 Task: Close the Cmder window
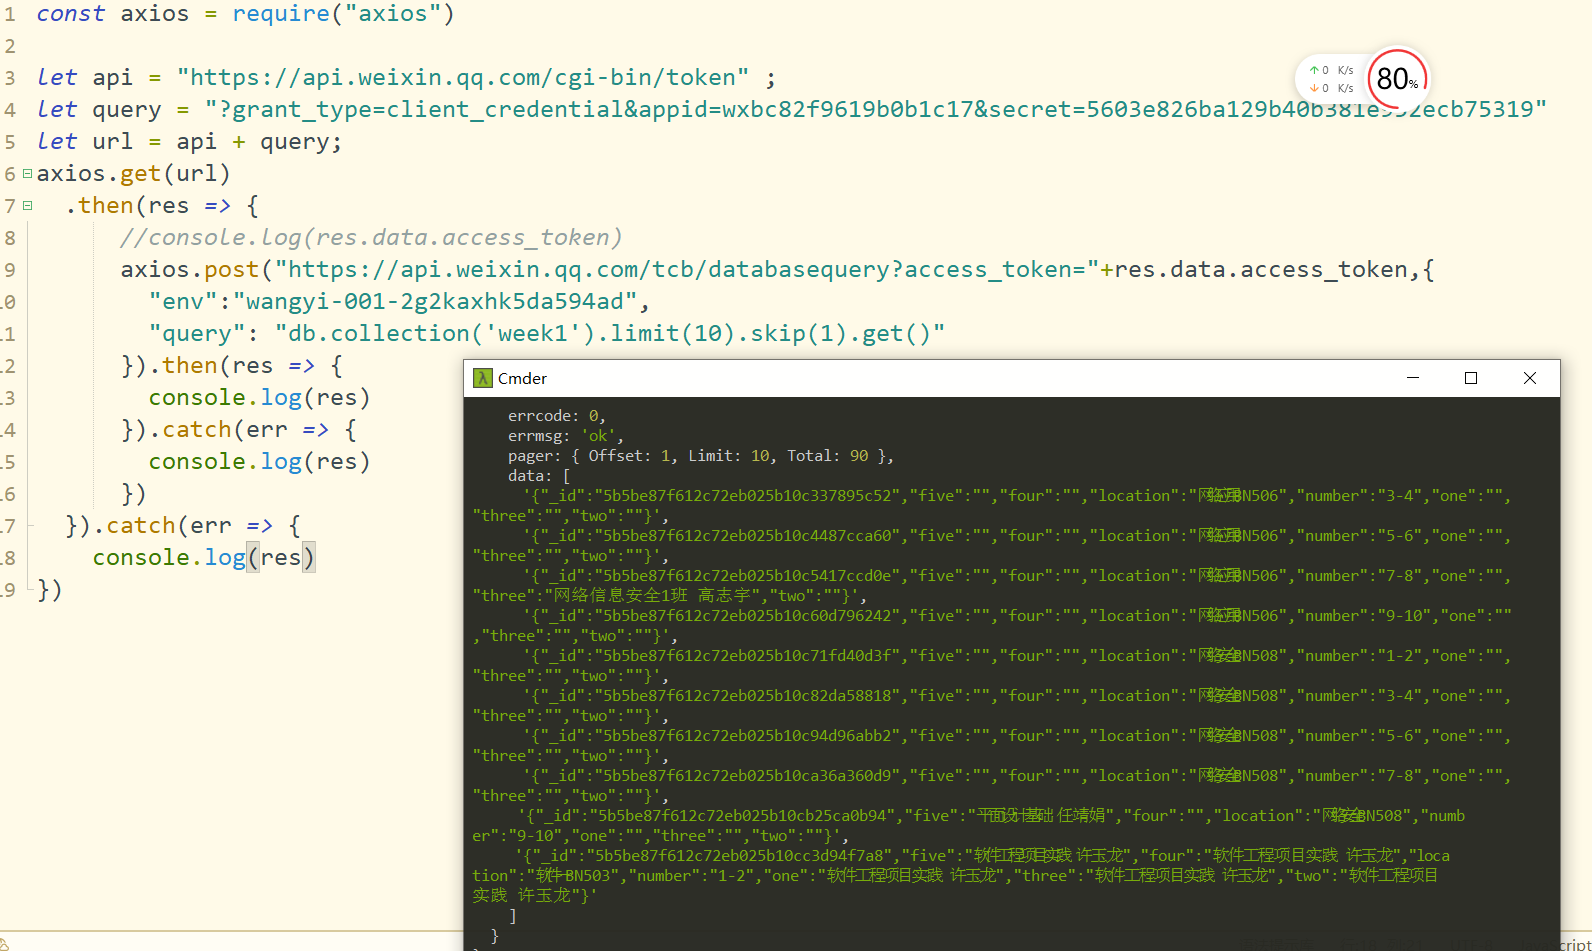1530,378
